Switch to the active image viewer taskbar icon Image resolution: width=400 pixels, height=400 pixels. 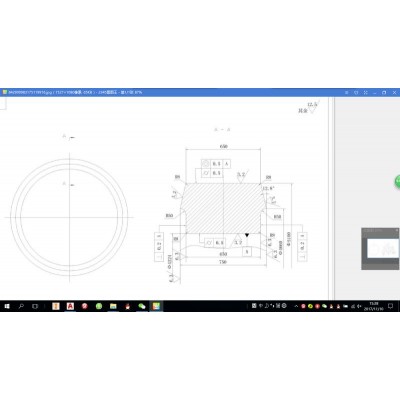point(156,306)
